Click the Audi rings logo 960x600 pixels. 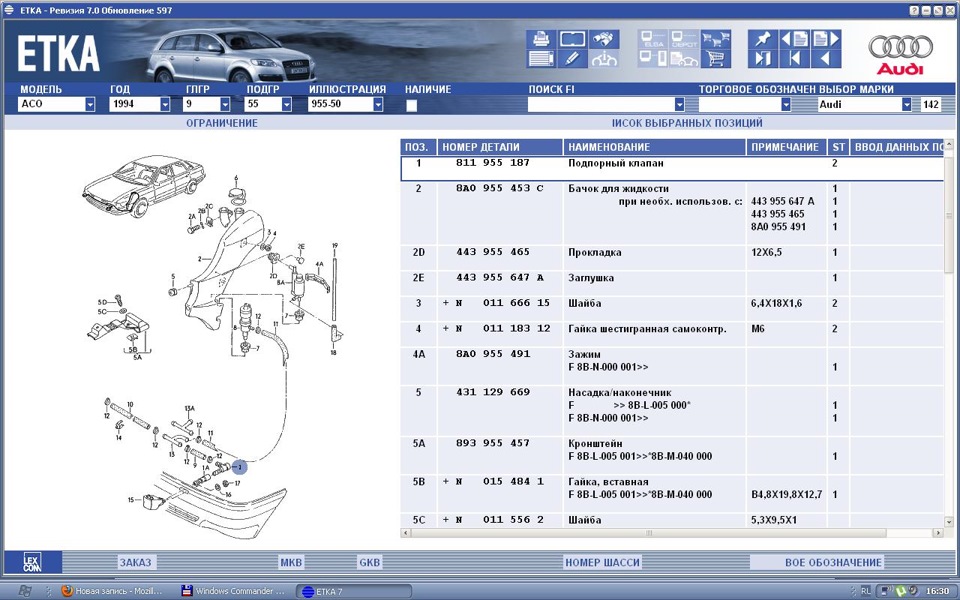[x=898, y=45]
